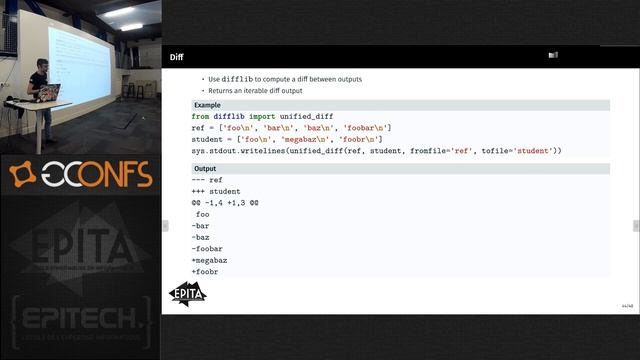This screenshot has width=640, height=360.
Task: Click the slide page number 44/48
Action: (x=627, y=306)
